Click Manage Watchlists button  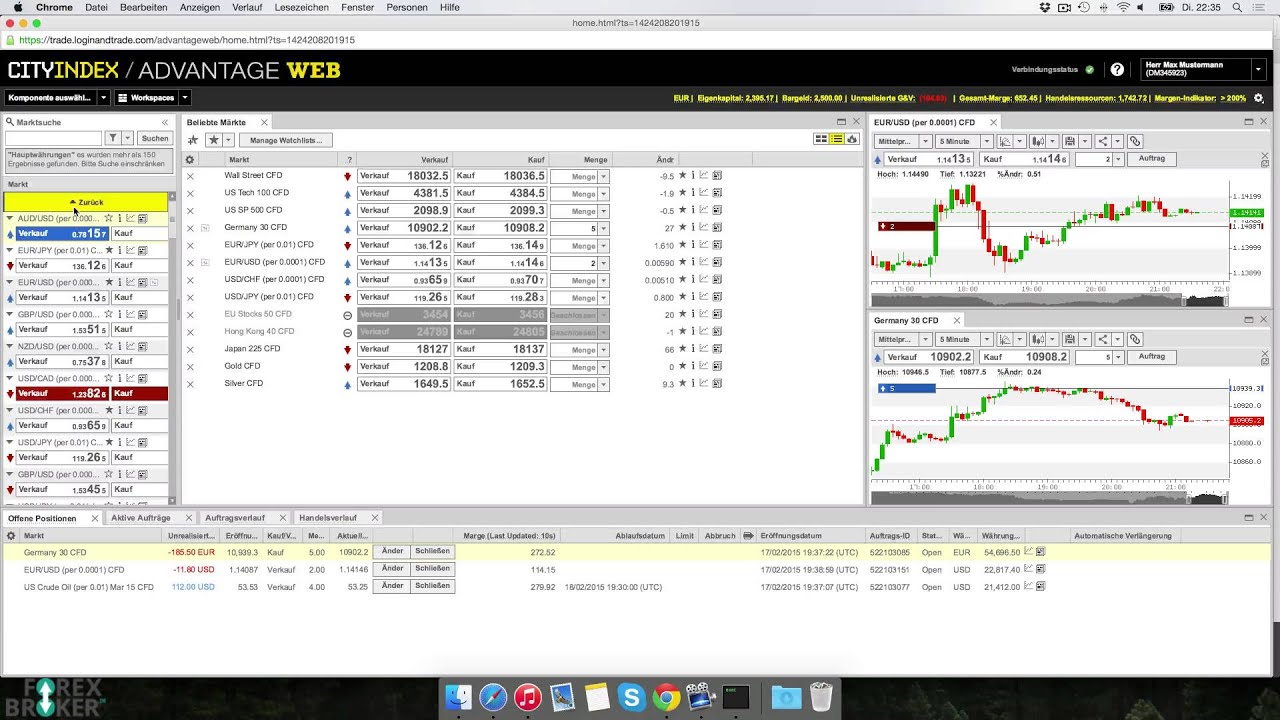coord(286,140)
